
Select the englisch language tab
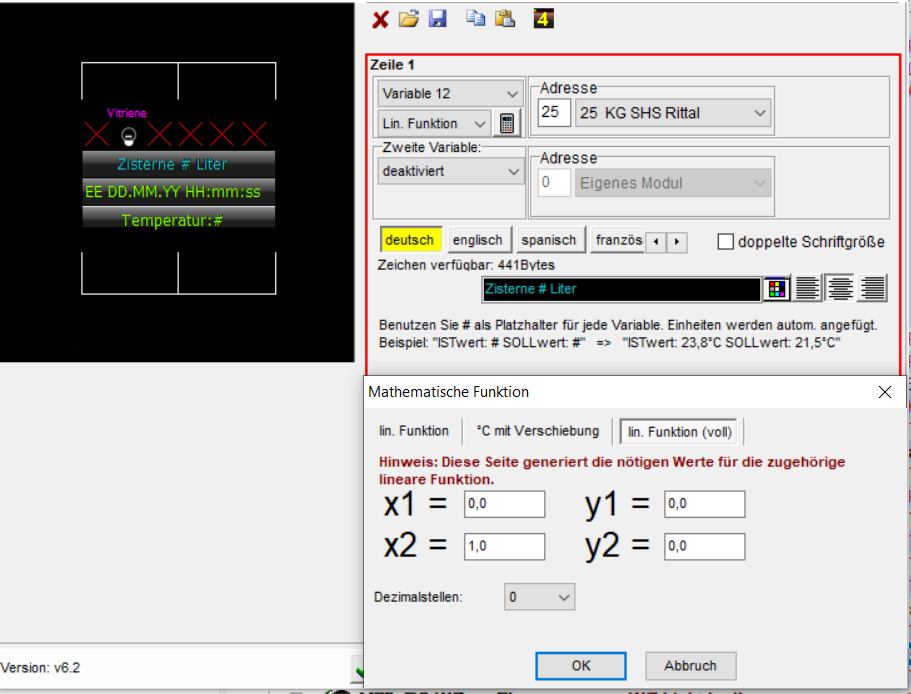click(478, 240)
